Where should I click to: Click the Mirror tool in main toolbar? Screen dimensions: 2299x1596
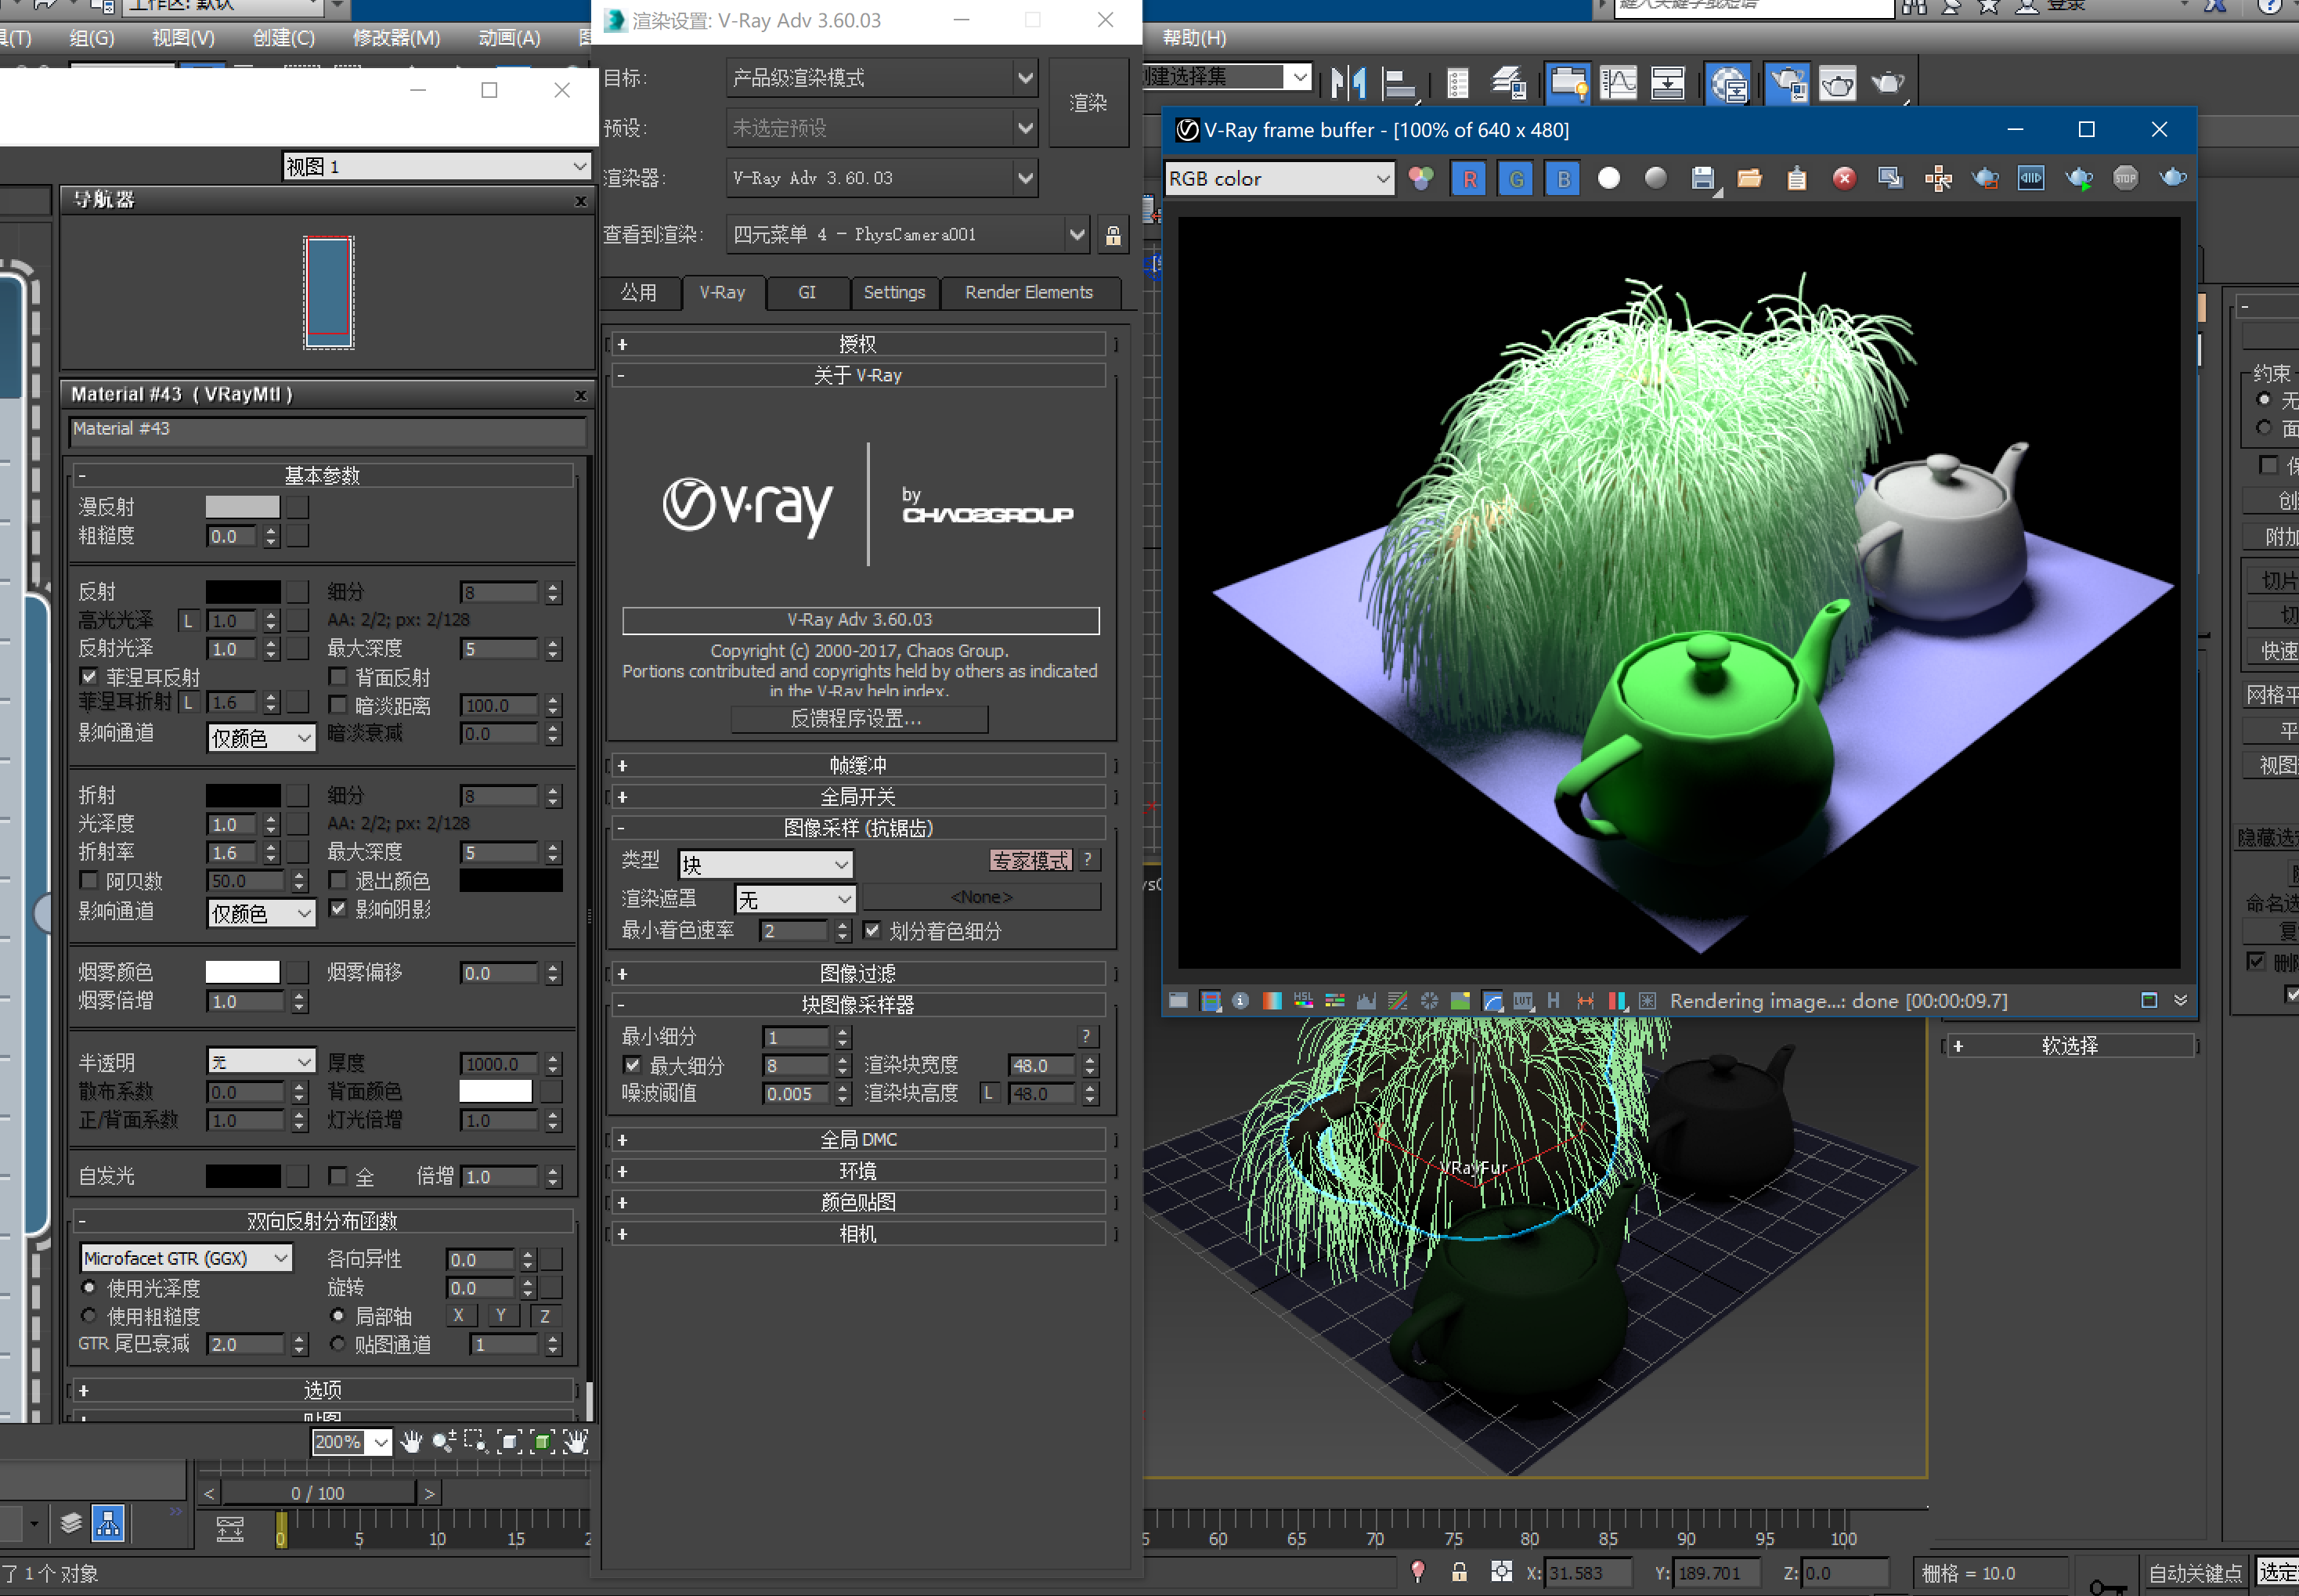click(x=1348, y=83)
